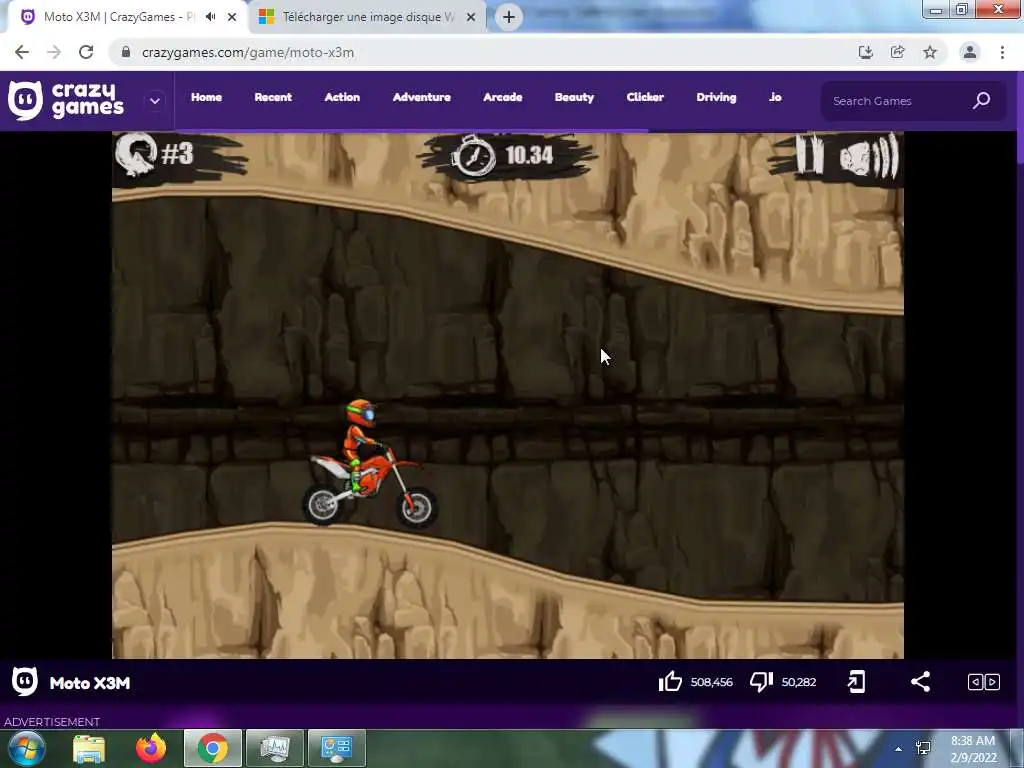Show hidden system tray icons
1024x768 pixels.
click(x=899, y=749)
